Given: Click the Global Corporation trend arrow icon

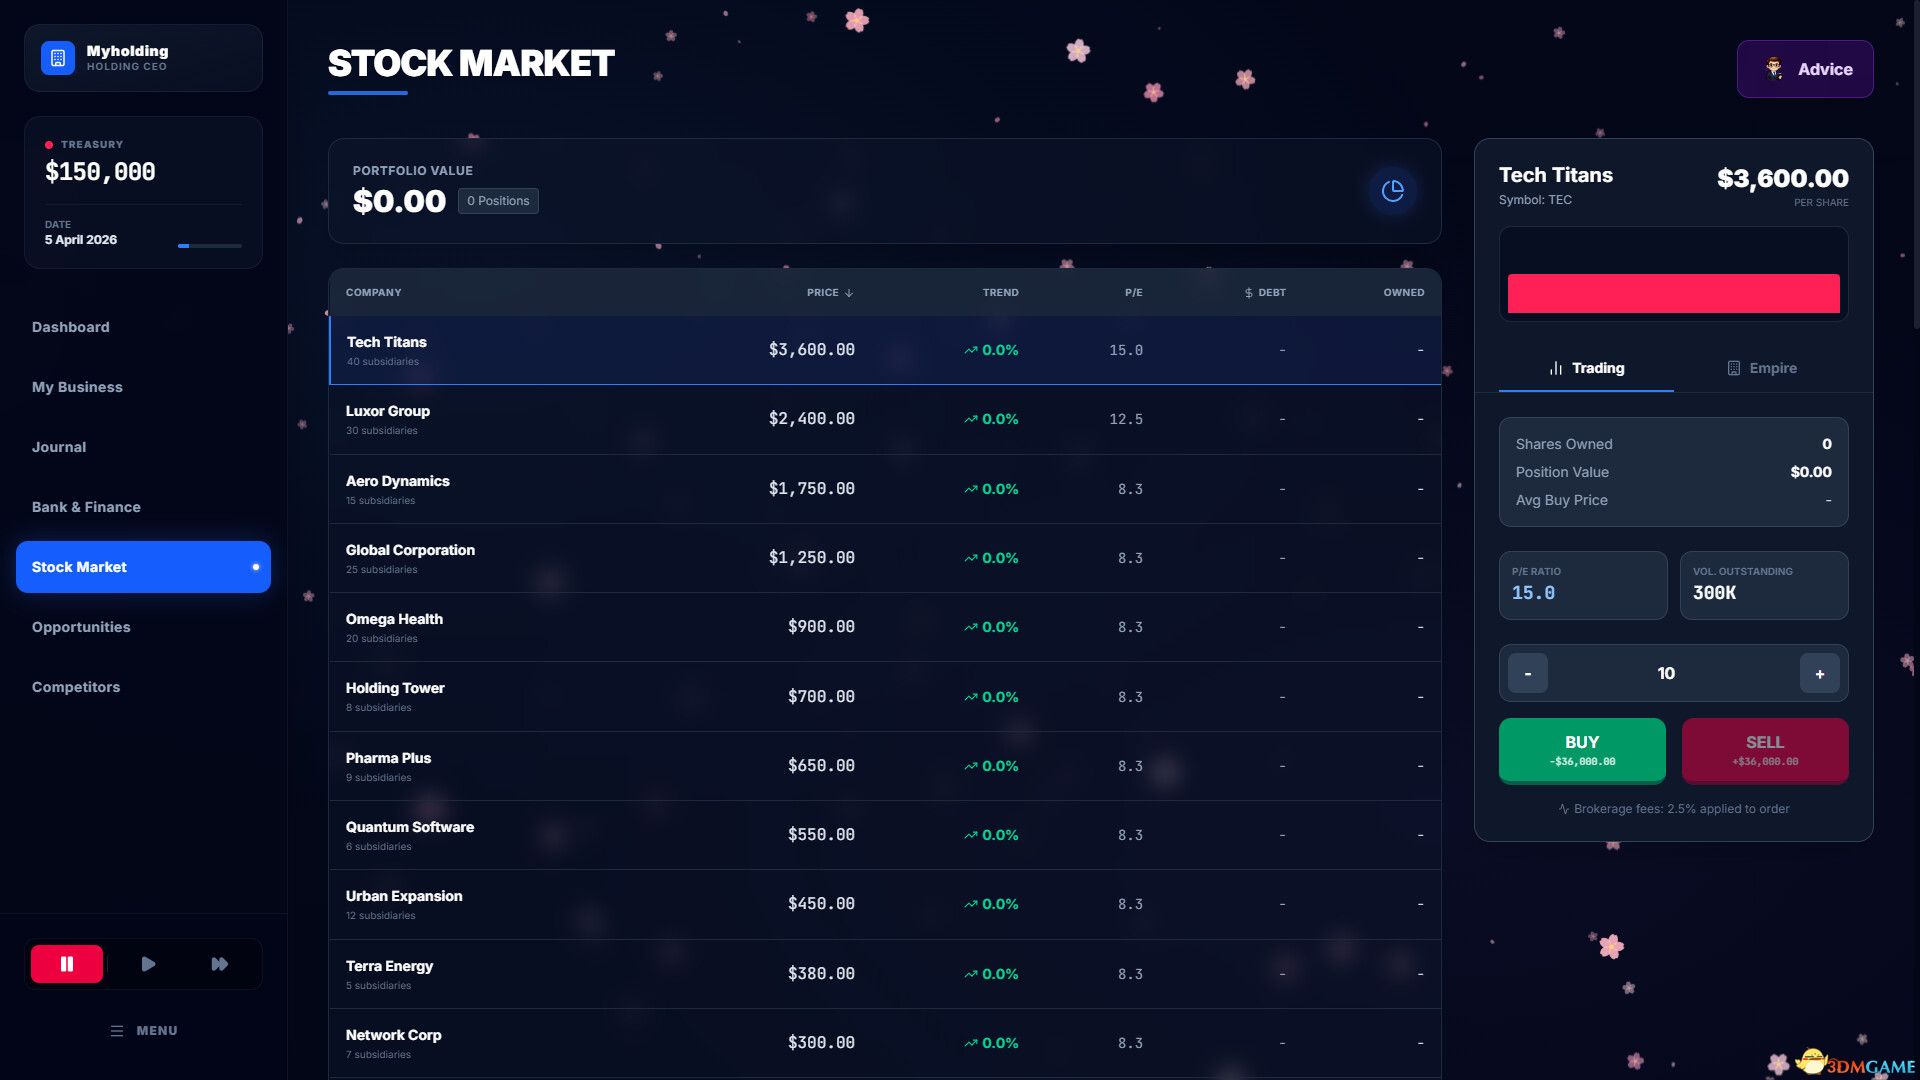Looking at the screenshot, I should [x=971, y=558].
